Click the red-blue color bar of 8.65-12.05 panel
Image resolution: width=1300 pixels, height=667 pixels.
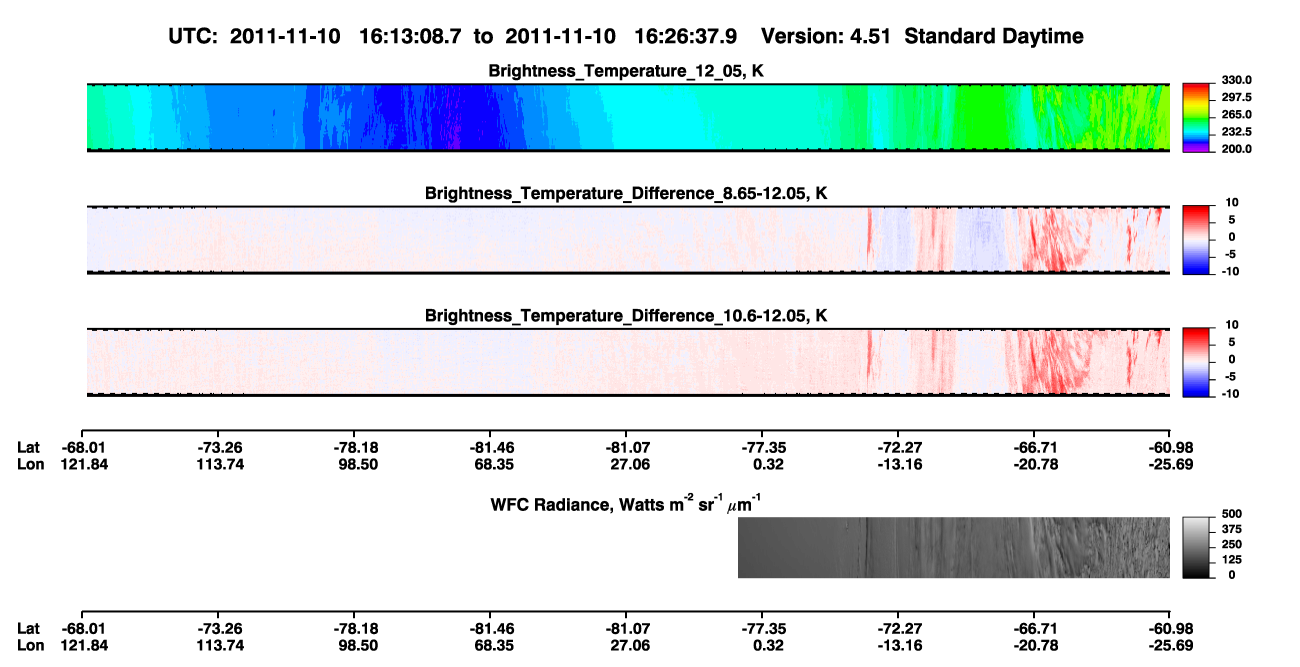pyautogui.click(x=1196, y=240)
